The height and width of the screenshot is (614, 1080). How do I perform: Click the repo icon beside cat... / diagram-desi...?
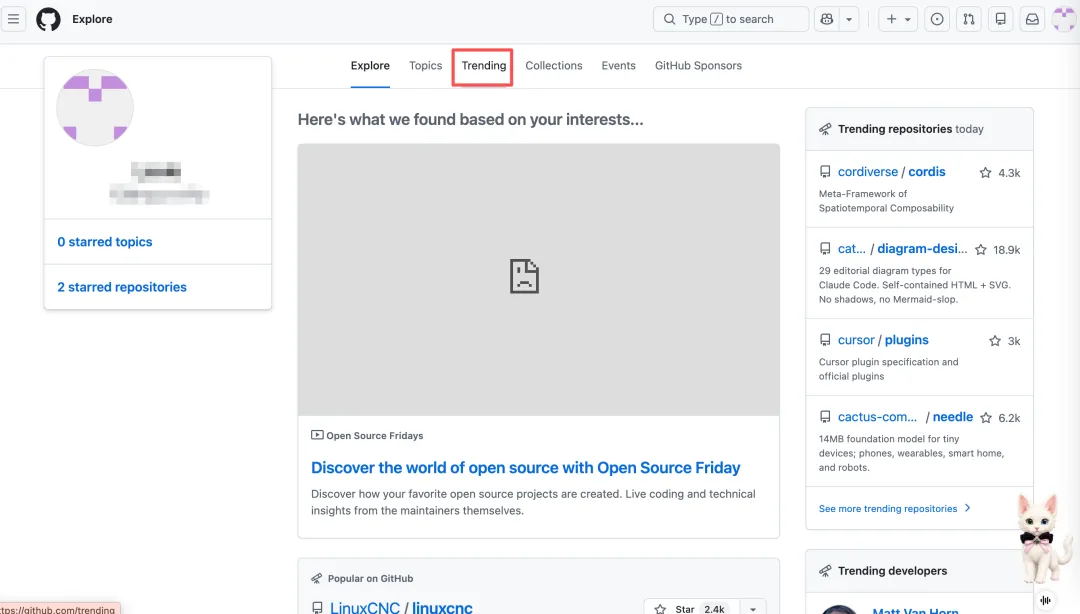[x=825, y=249]
